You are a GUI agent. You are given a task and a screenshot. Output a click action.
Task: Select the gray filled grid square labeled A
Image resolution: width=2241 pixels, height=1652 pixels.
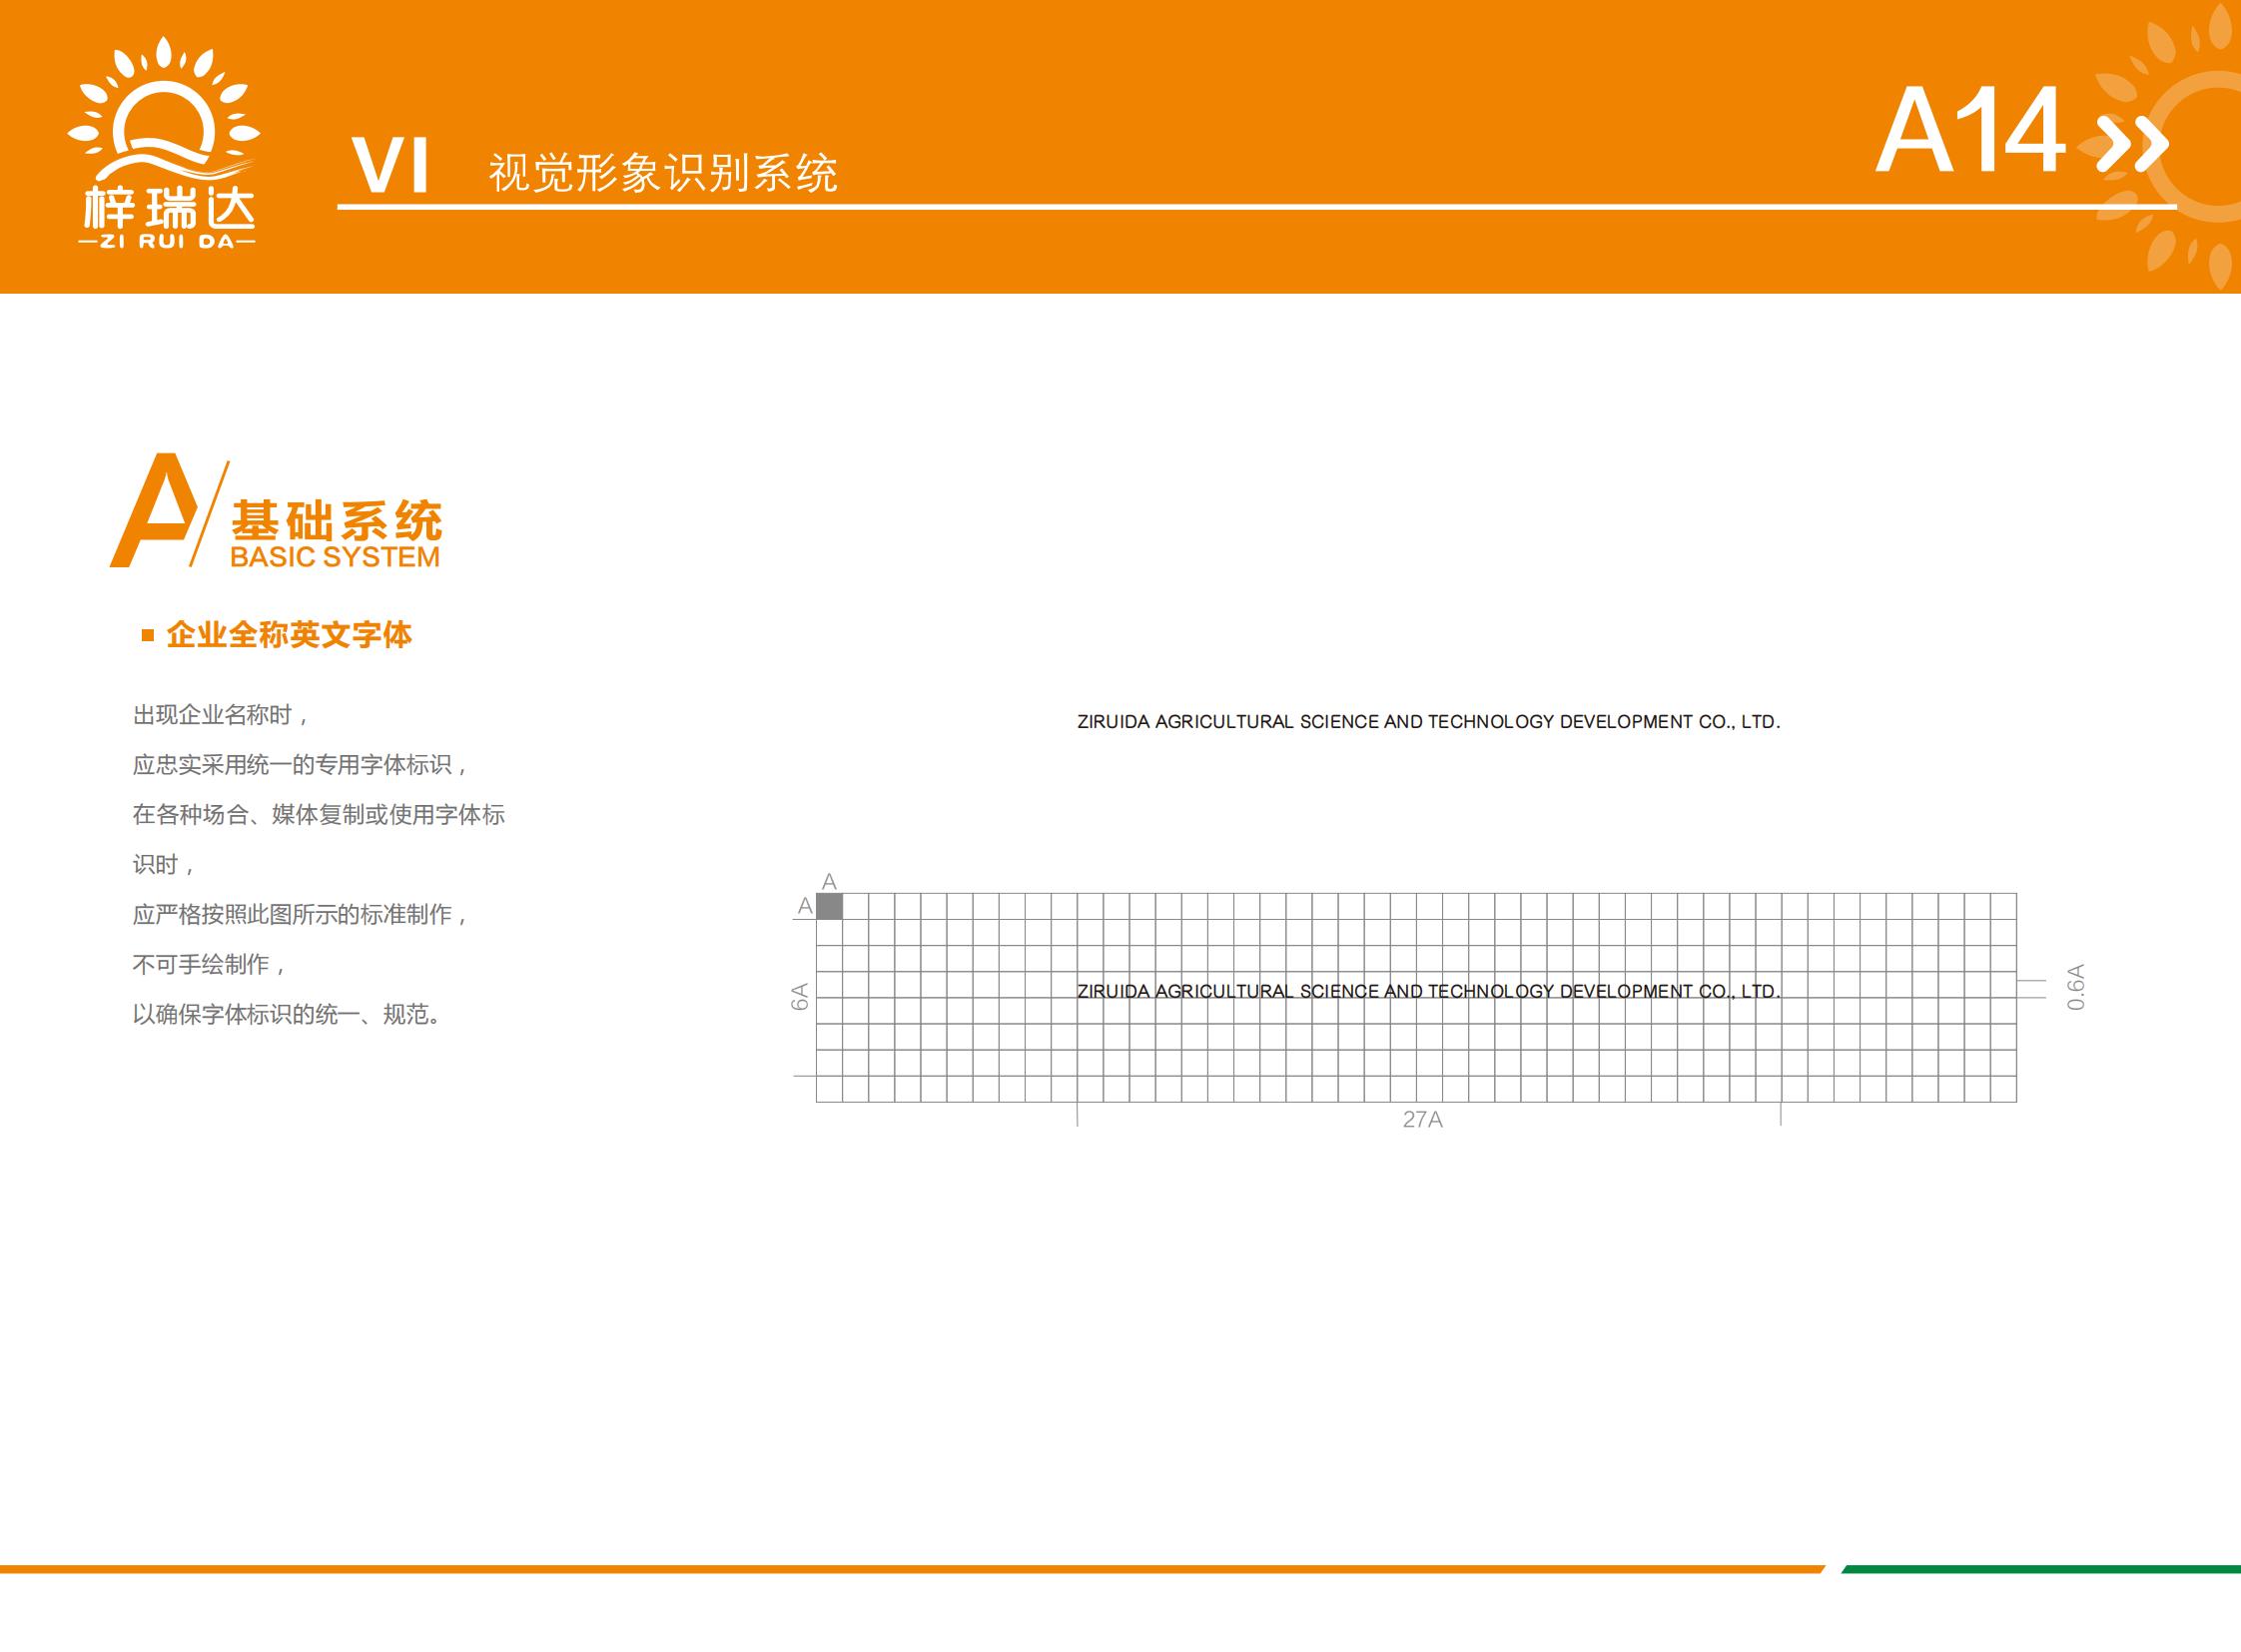(829, 907)
